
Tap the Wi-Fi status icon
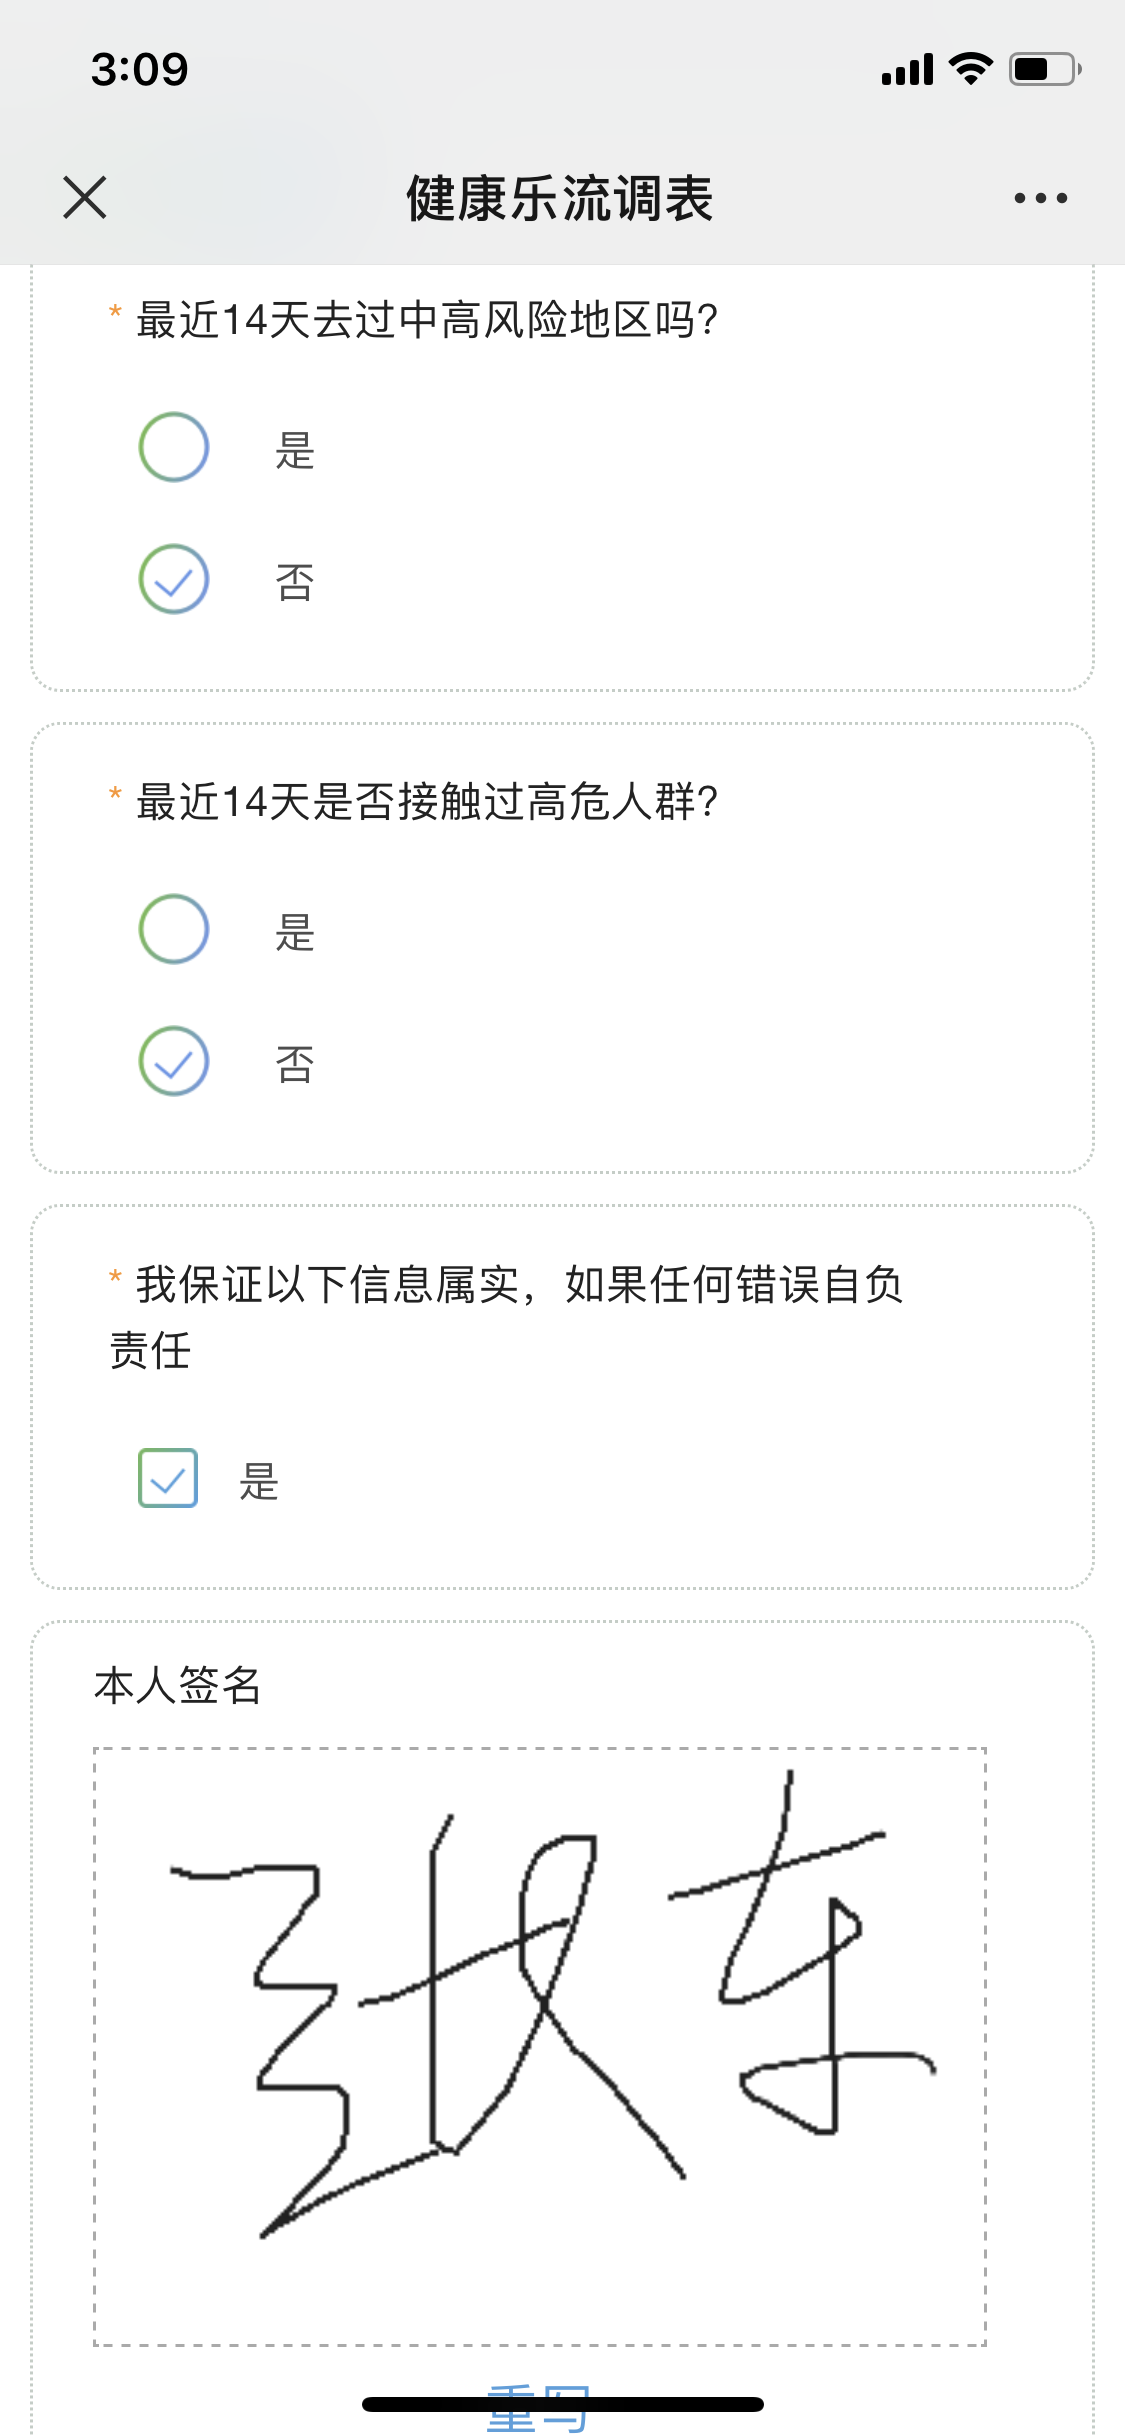click(x=970, y=69)
